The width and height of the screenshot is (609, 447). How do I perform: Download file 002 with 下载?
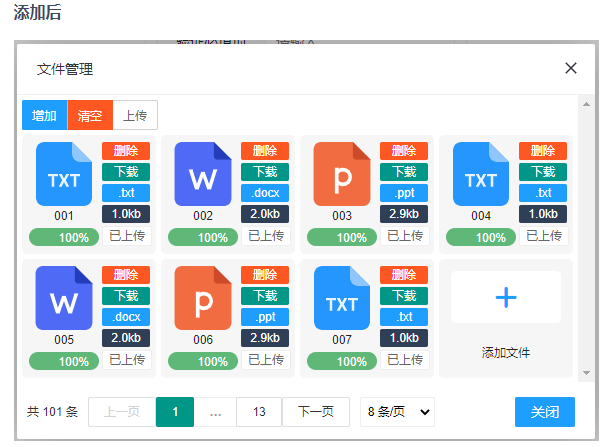(265, 172)
